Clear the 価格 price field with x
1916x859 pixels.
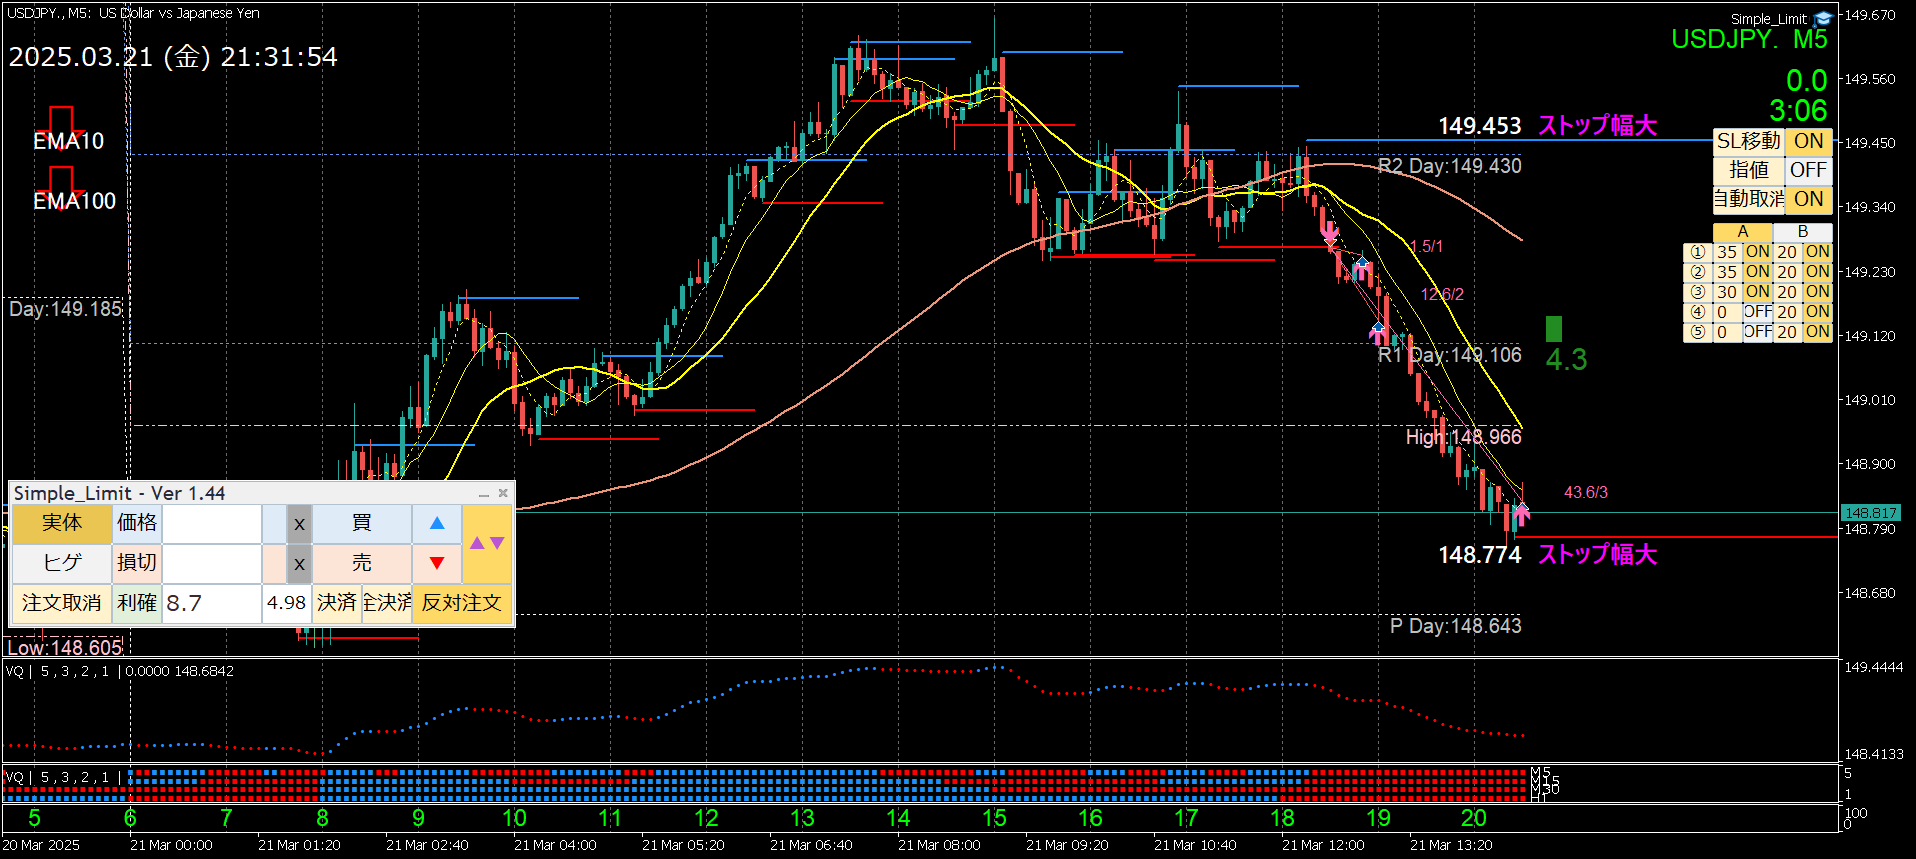(299, 524)
